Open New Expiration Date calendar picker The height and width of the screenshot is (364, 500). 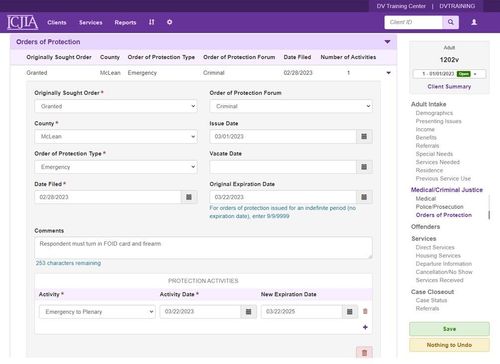(x=350, y=312)
